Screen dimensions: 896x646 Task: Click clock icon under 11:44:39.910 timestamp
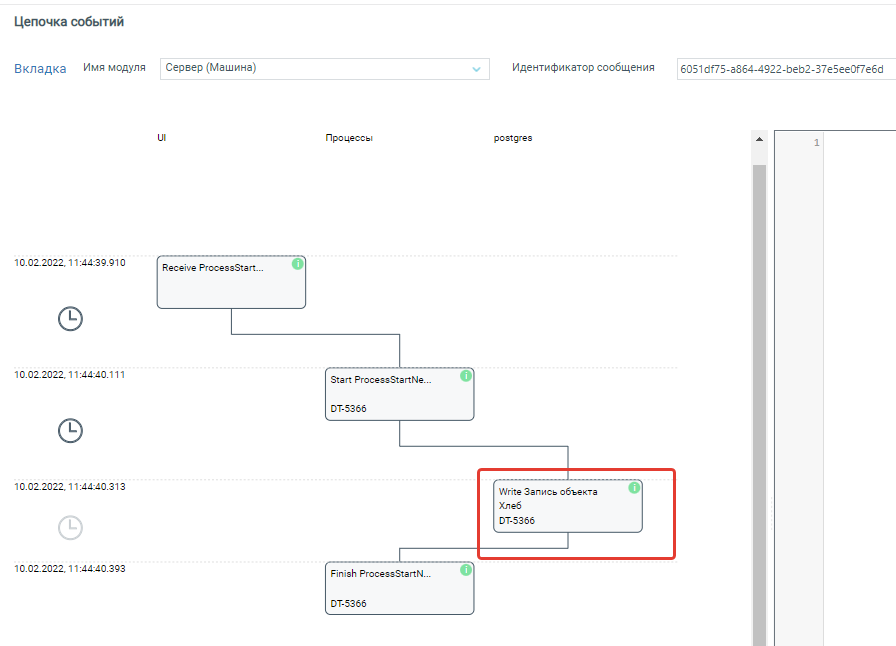(70, 319)
